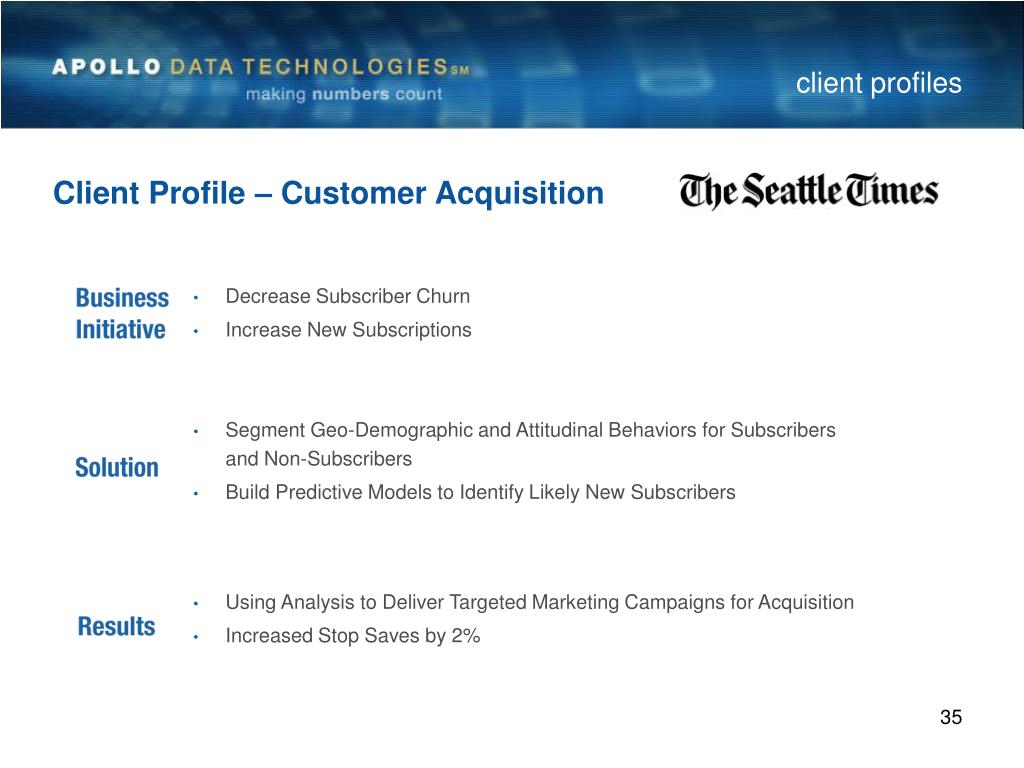The height and width of the screenshot is (768, 1024).
Task: Click the Apollo Data Technologies logo
Action: [x=260, y=67]
